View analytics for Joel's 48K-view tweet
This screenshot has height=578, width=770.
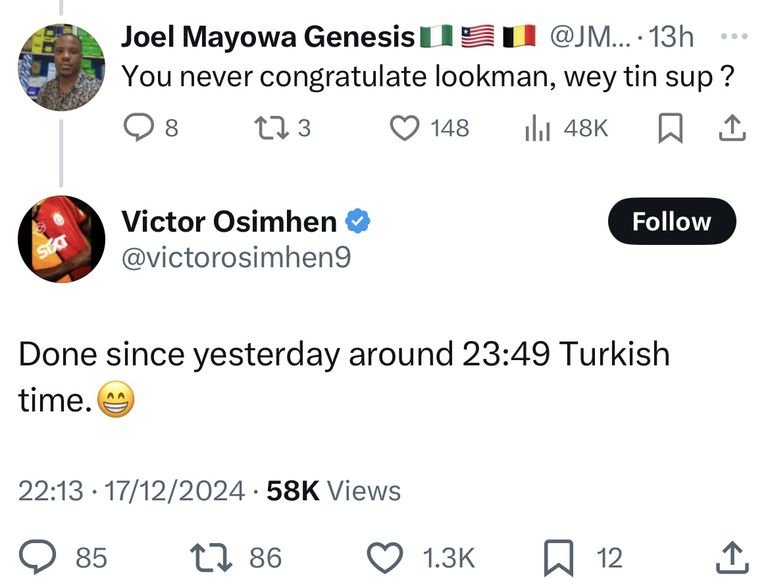tap(538, 128)
